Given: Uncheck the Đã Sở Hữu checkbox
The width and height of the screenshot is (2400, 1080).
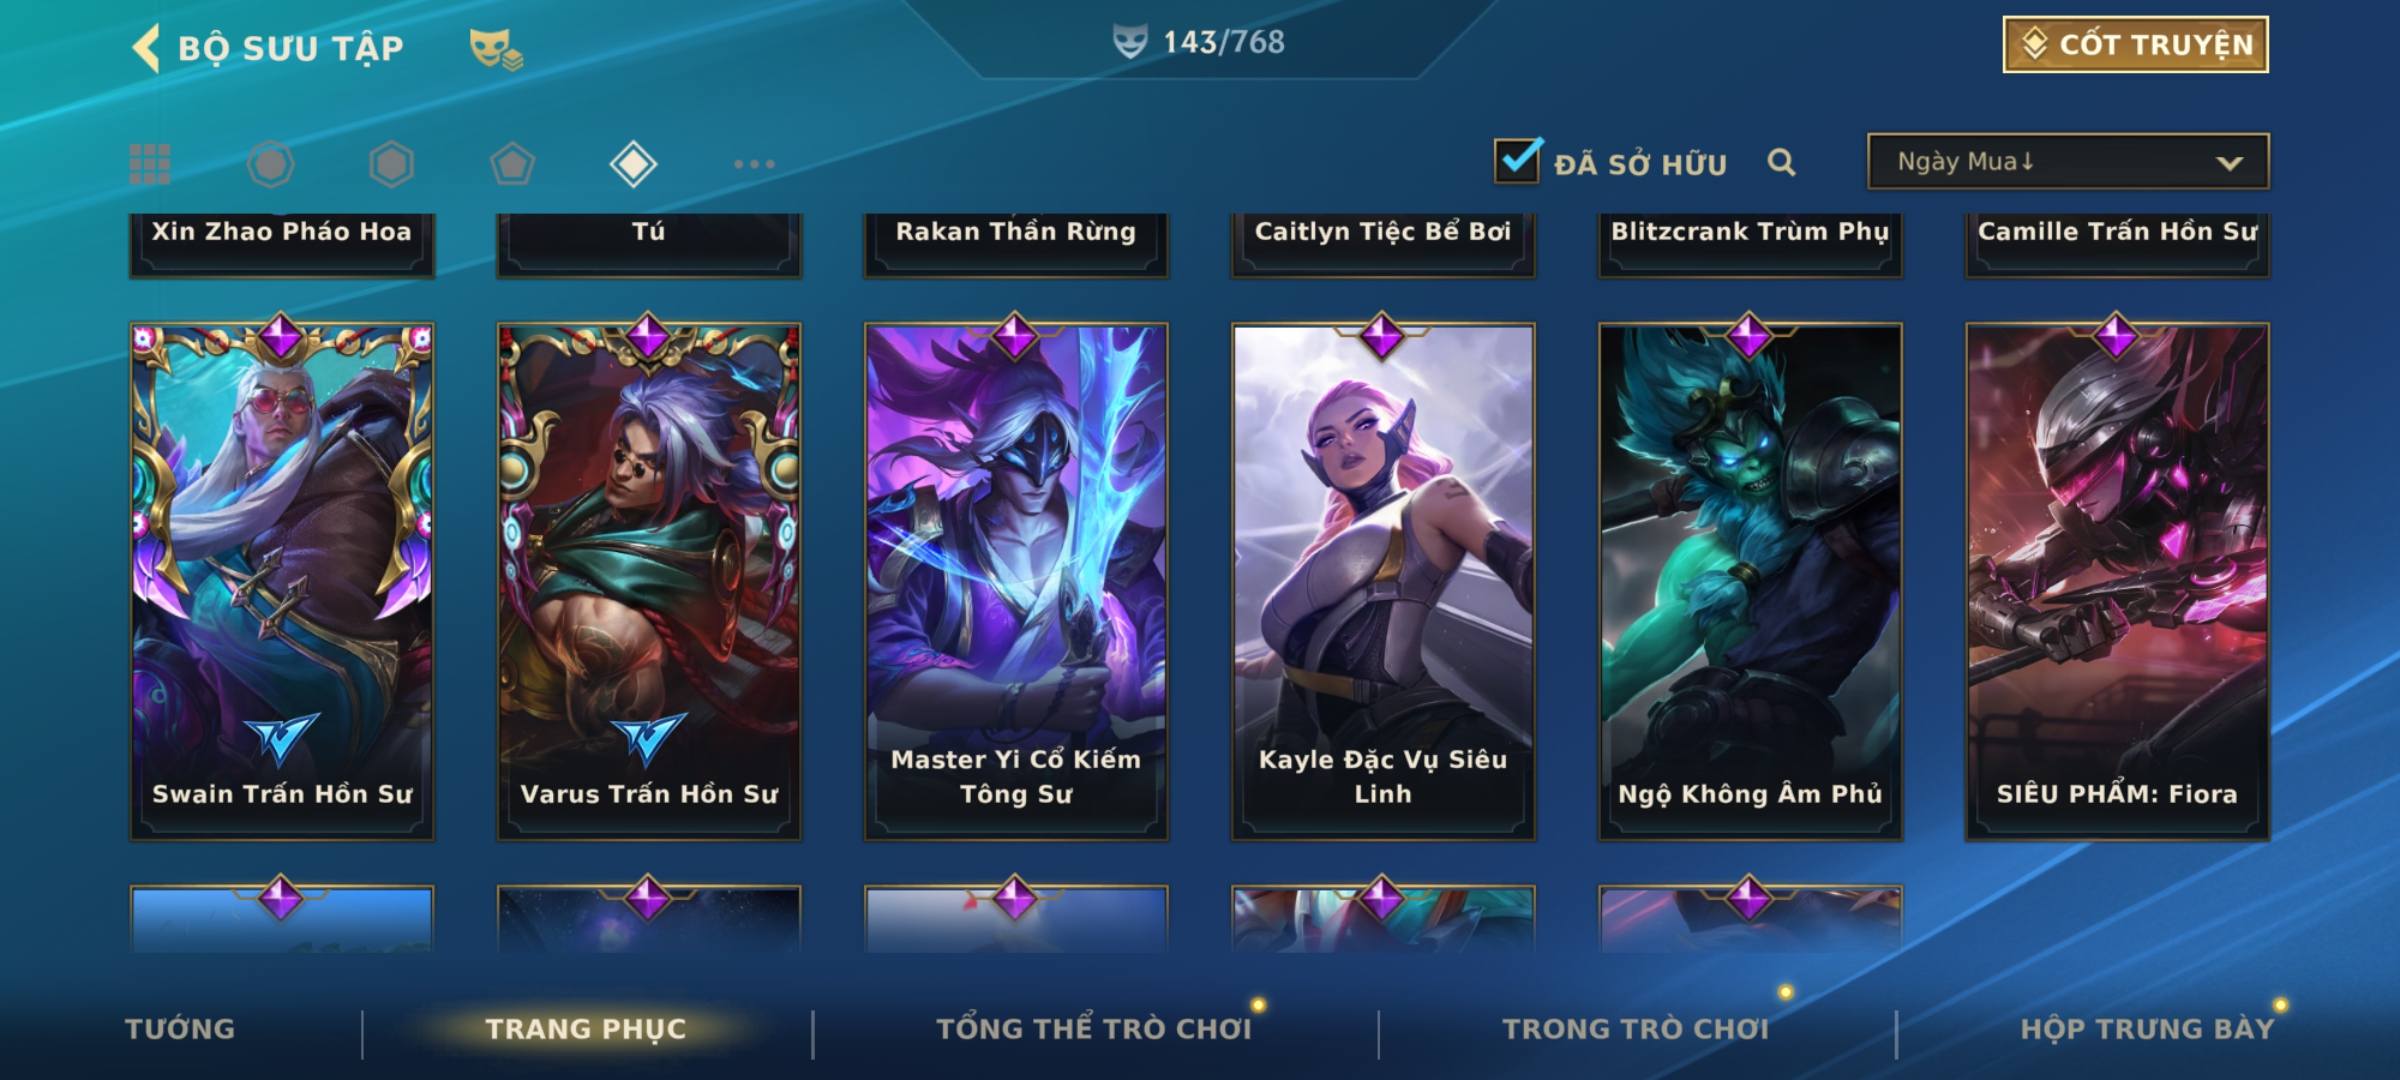Looking at the screenshot, I should point(1517,160).
